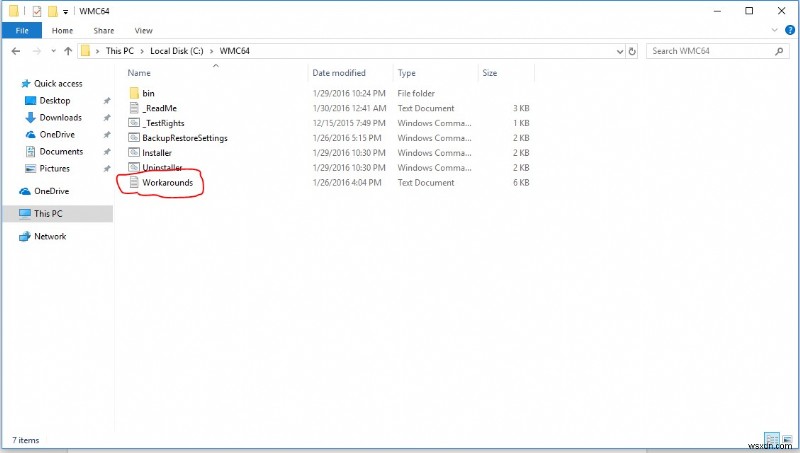The width and height of the screenshot is (800, 453).
Task: Open the File ribbon tab
Action: [22, 31]
